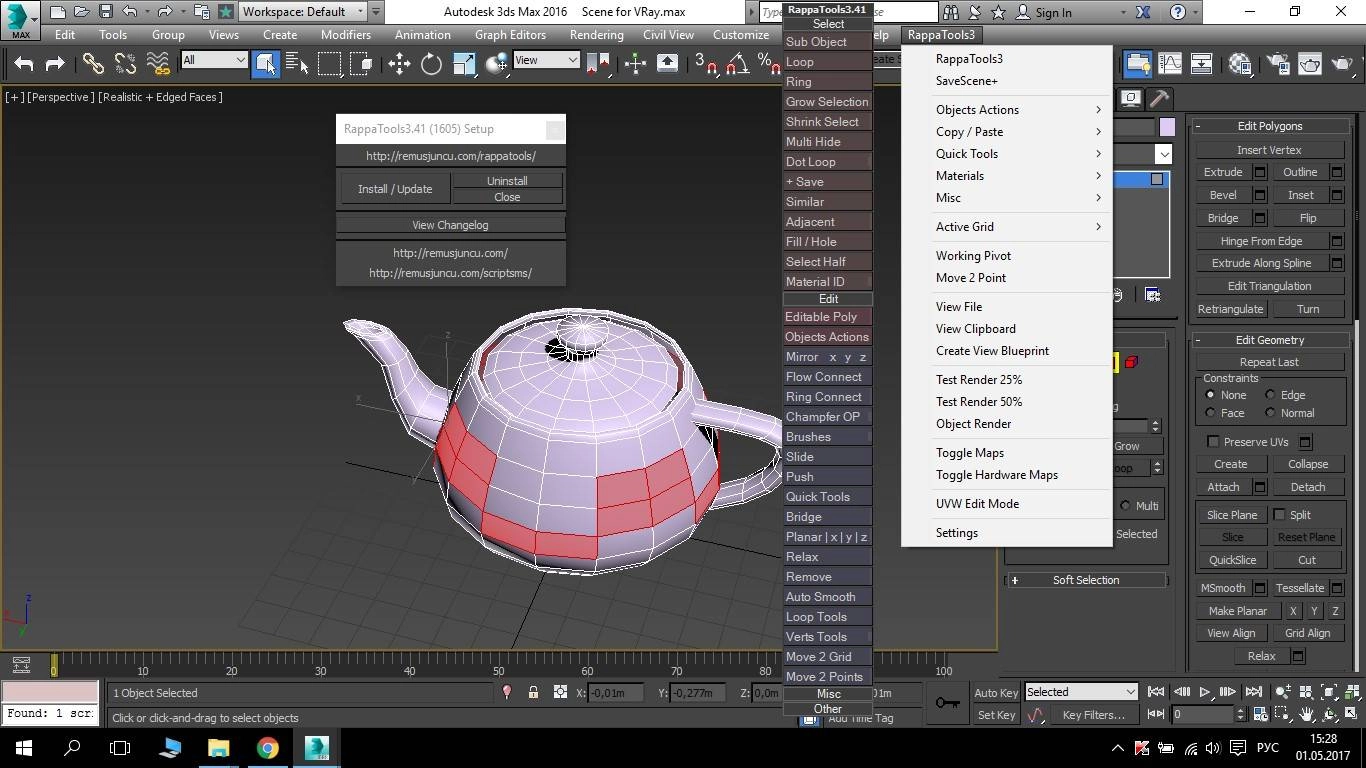Click the Set Keys large key icon
Screen dimensions: 1366x768
point(947,703)
